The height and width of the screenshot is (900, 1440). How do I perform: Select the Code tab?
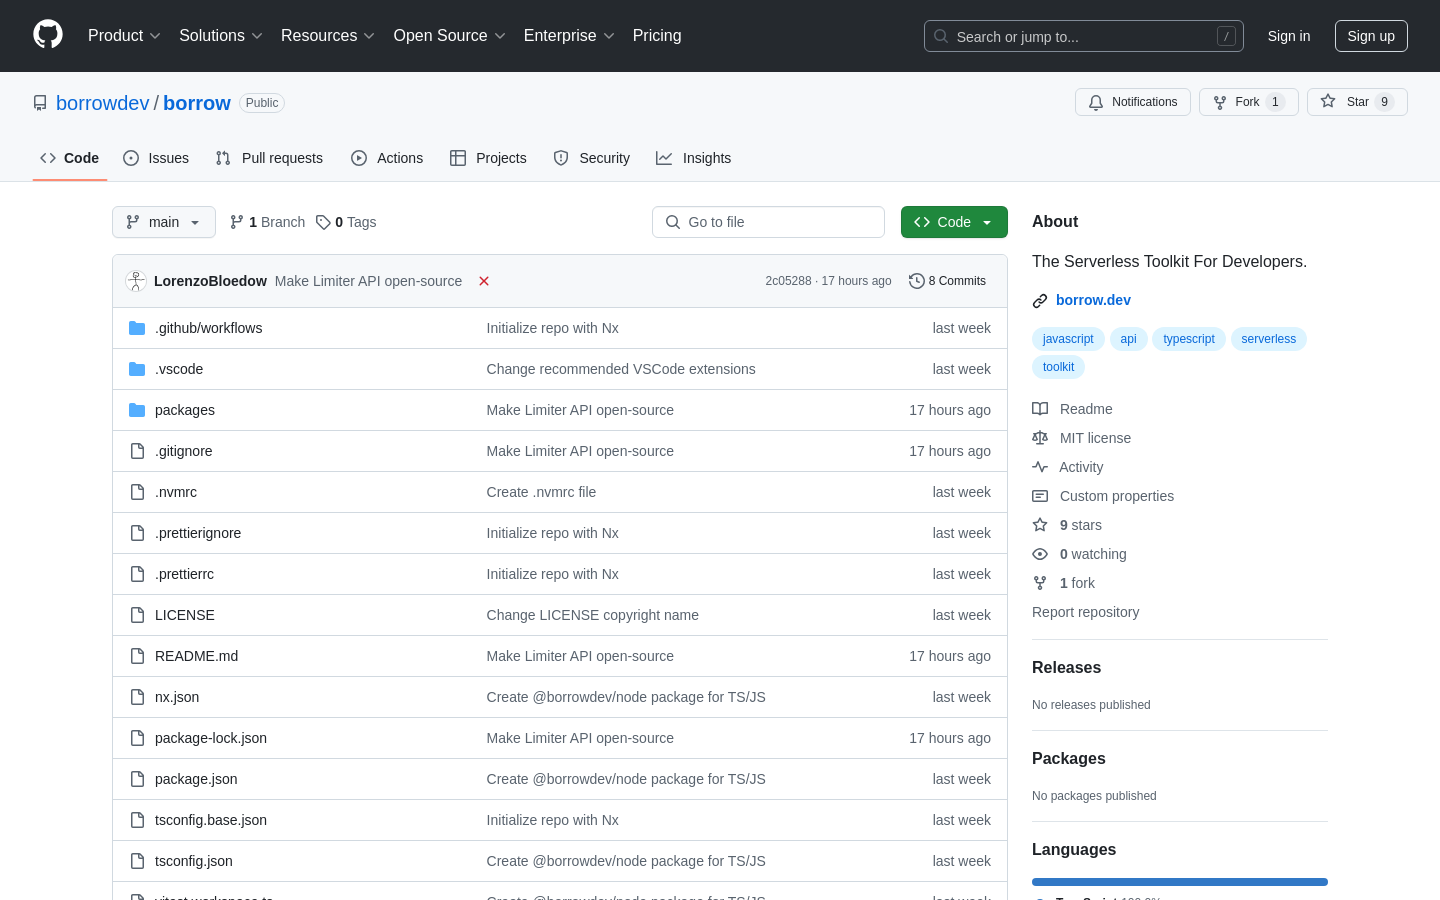[70, 158]
